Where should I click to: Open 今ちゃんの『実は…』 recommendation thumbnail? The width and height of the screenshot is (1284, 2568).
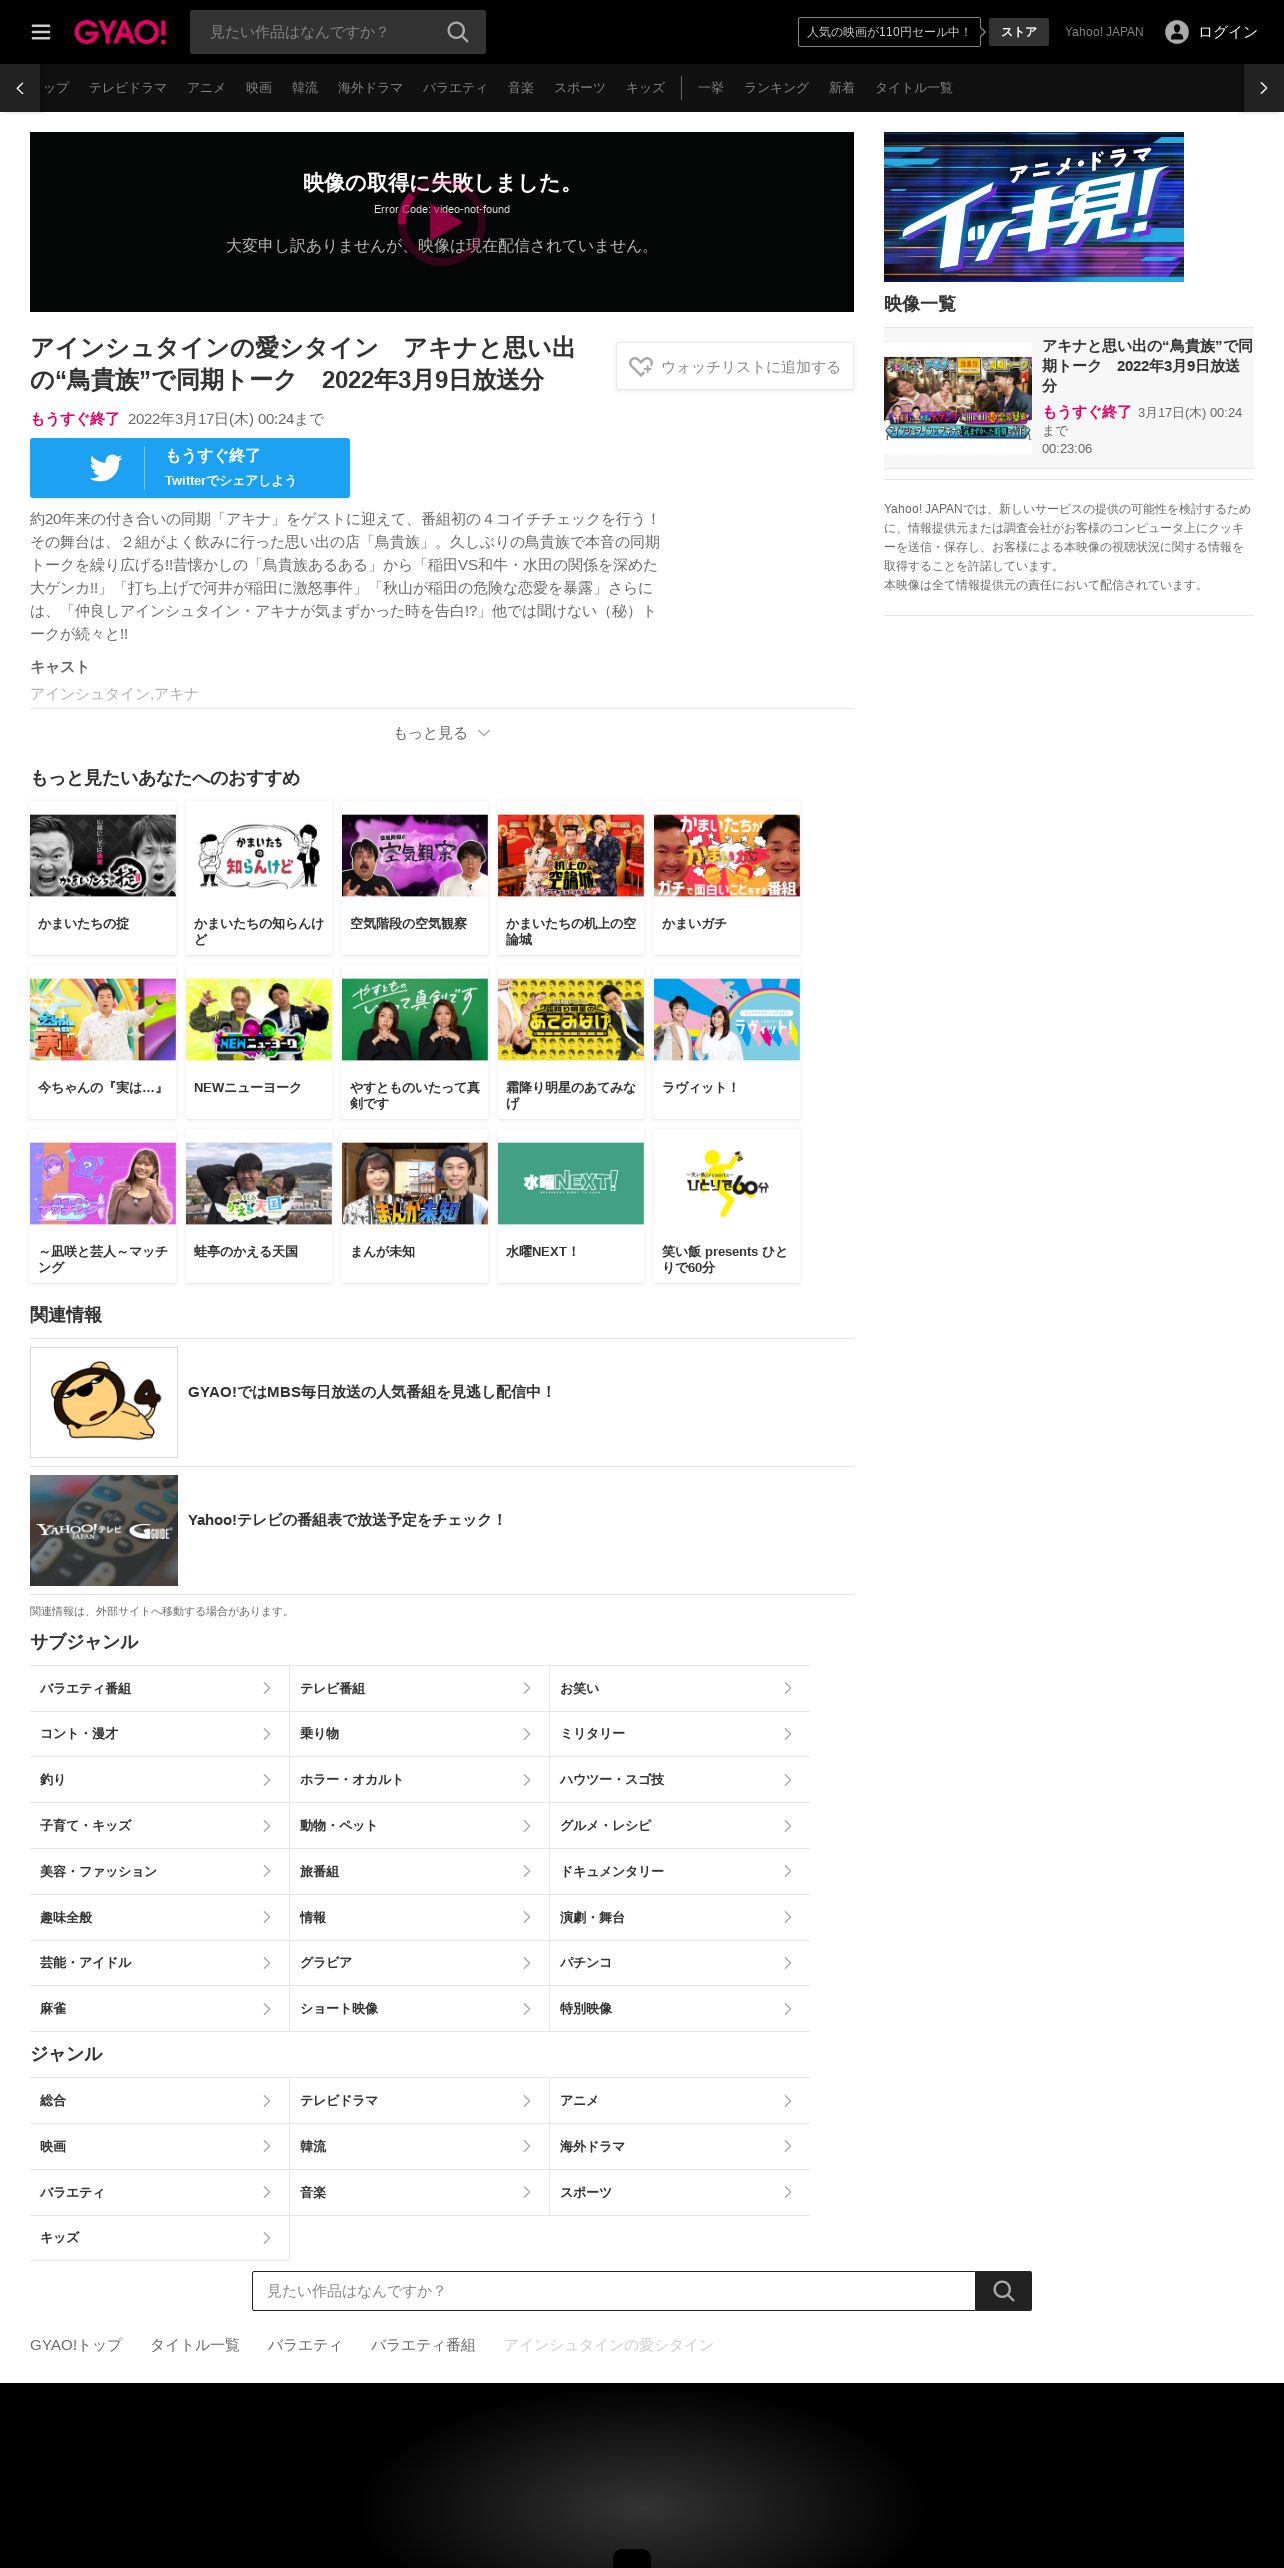(x=103, y=1019)
